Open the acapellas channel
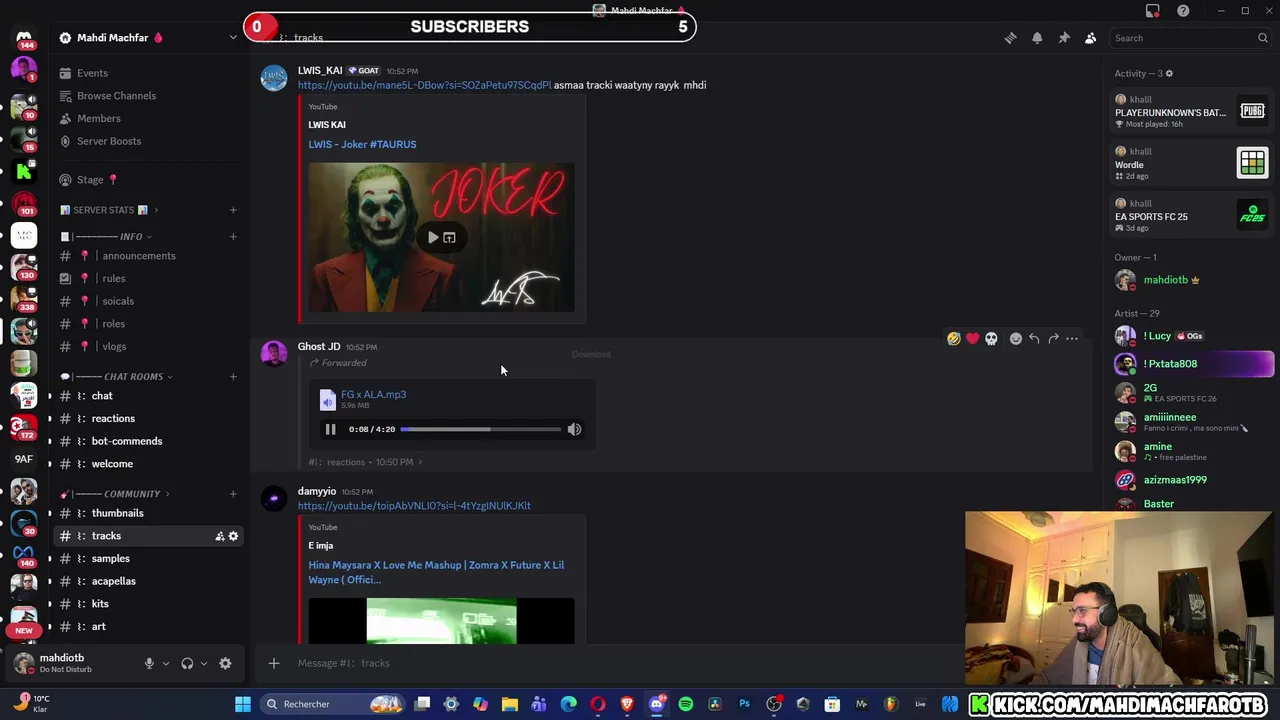The height and width of the screenshot is (720, 1280). [x=113, y=581]
